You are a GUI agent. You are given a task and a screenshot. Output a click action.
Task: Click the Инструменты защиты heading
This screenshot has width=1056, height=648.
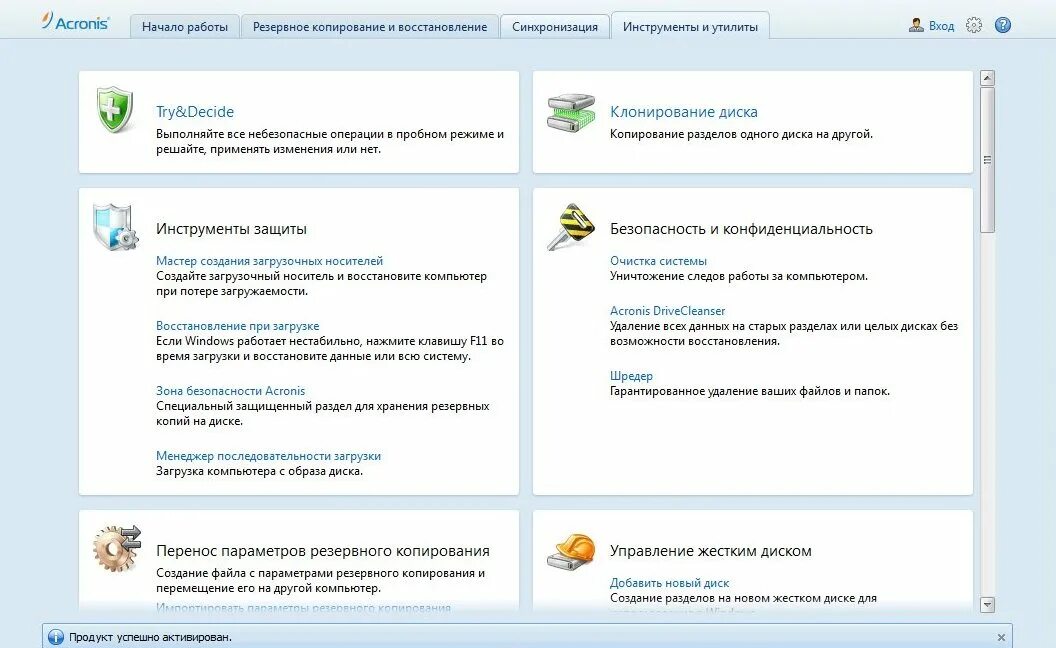[231, 229]
